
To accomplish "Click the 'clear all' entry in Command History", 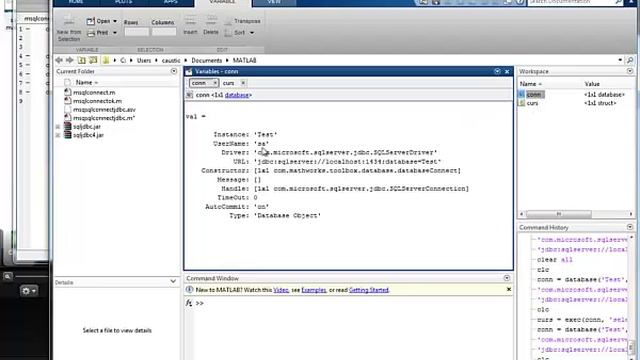I will 555,260.
